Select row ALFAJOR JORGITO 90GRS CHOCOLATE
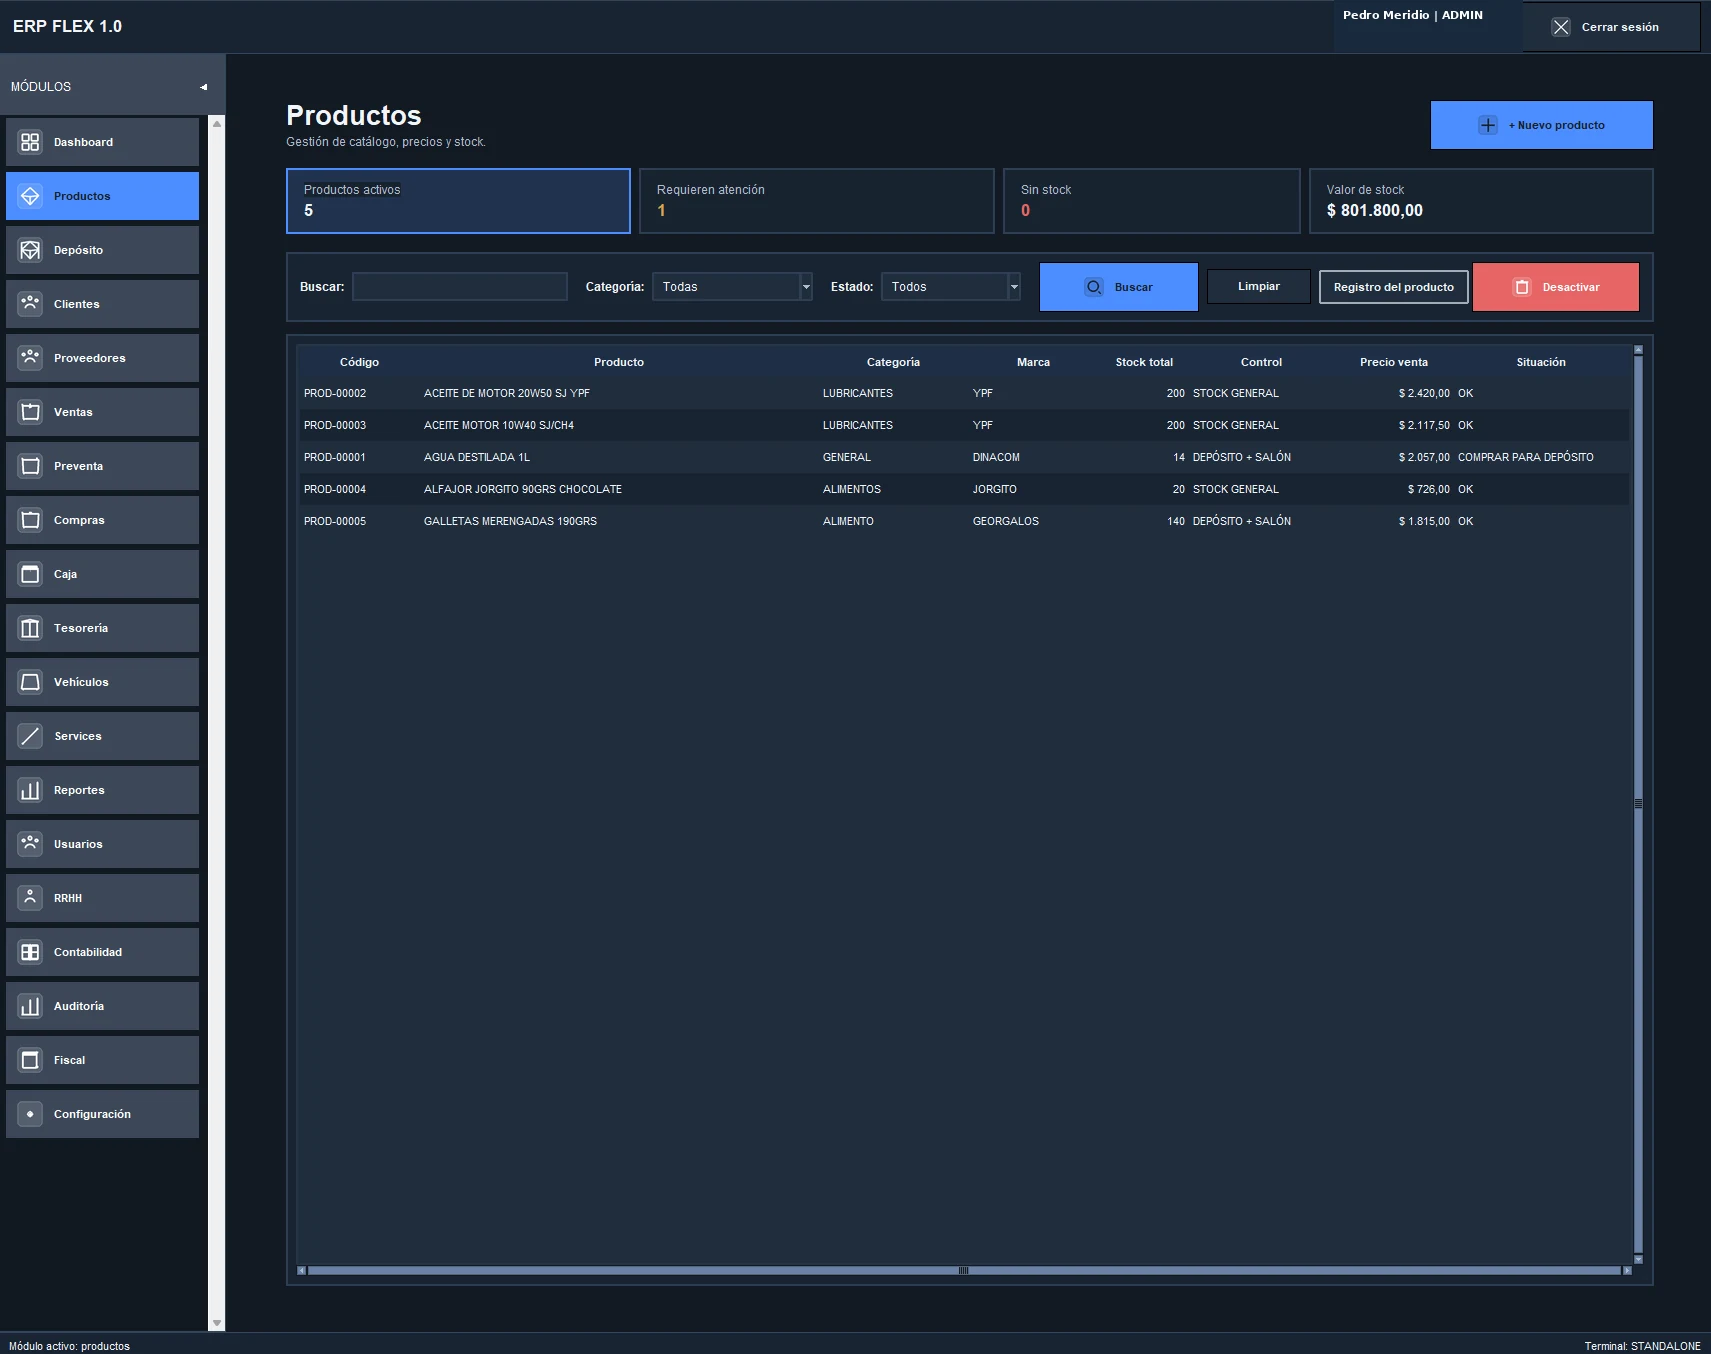1711x1354 pixels. coord(963,489)
